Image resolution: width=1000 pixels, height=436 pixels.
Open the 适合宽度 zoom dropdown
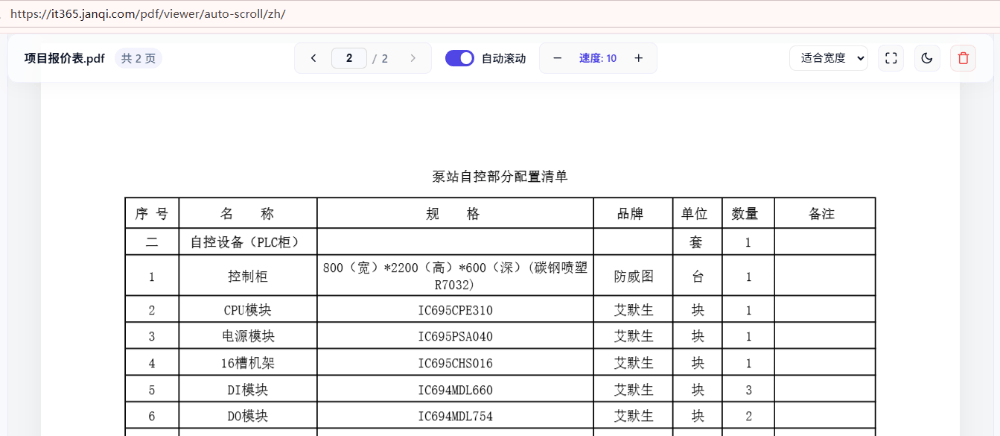point(828,58)
